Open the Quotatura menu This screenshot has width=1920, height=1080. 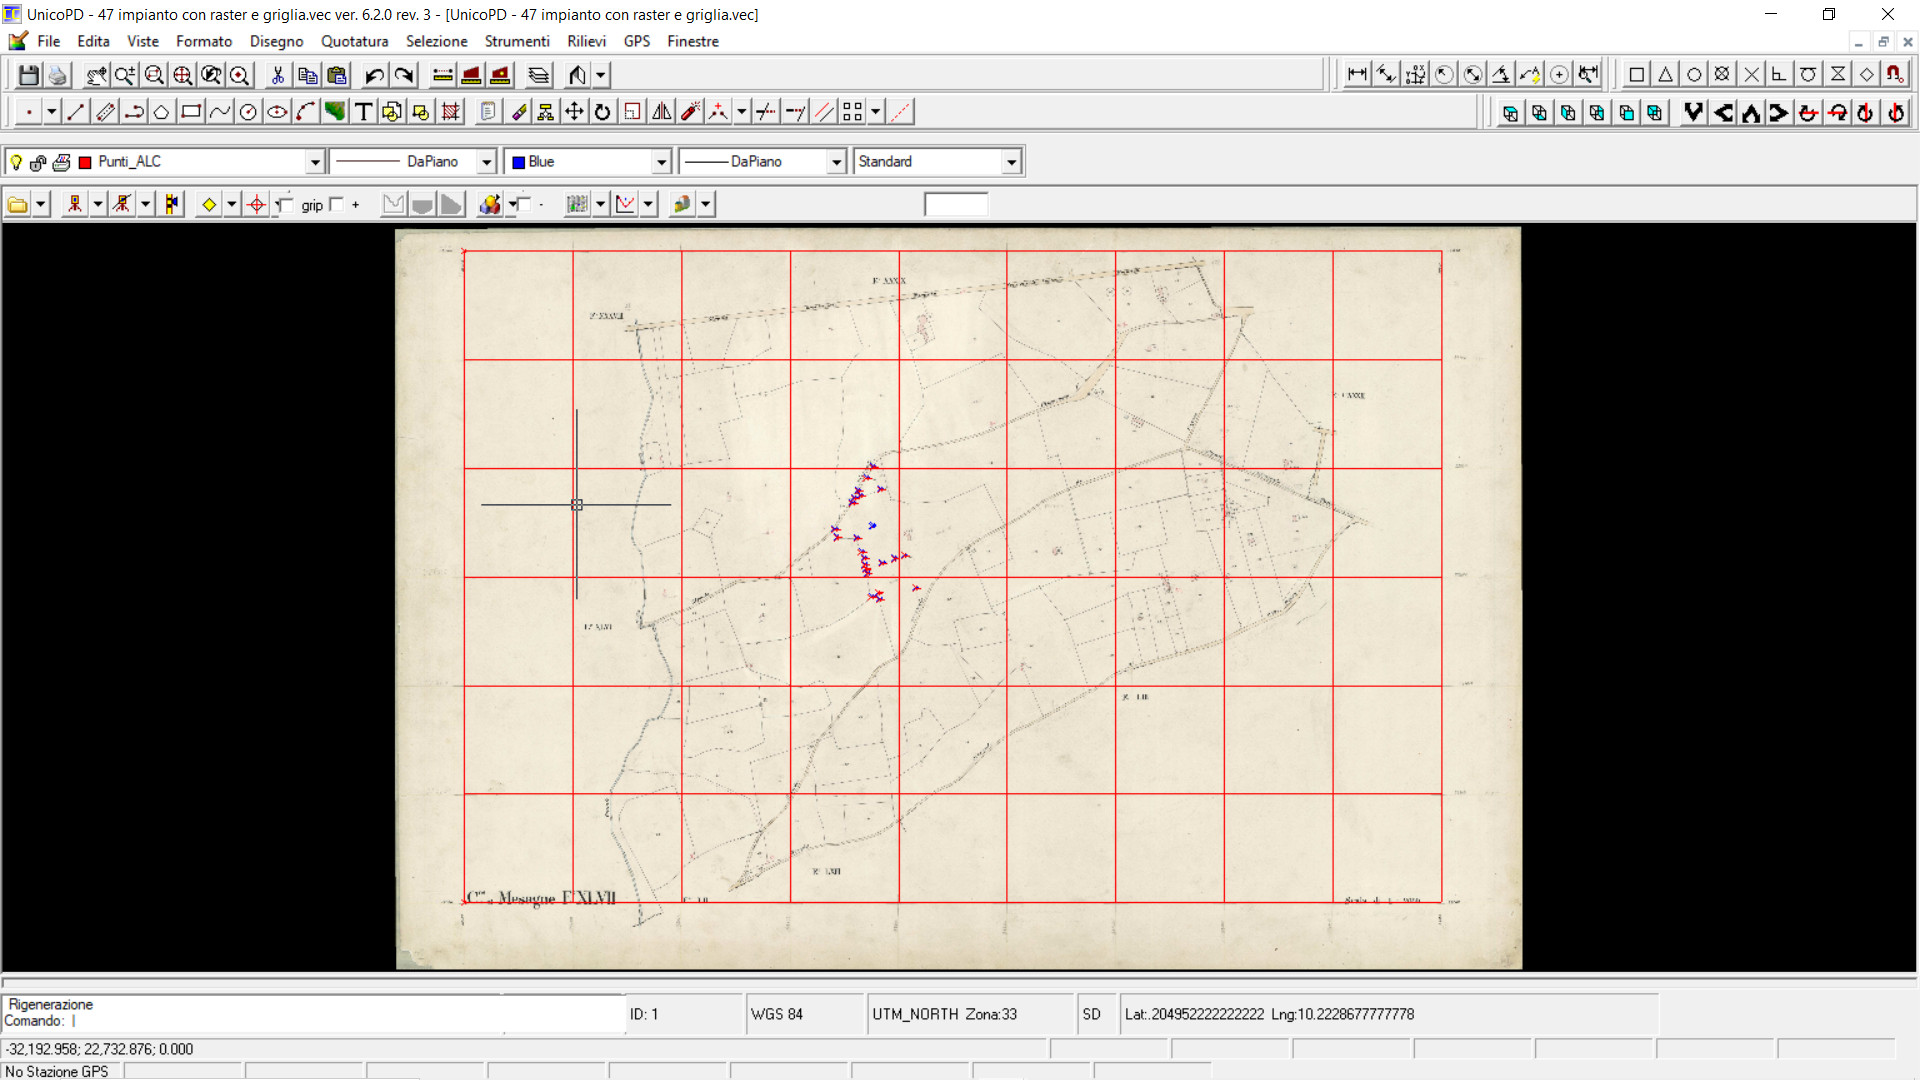point(354,41)
